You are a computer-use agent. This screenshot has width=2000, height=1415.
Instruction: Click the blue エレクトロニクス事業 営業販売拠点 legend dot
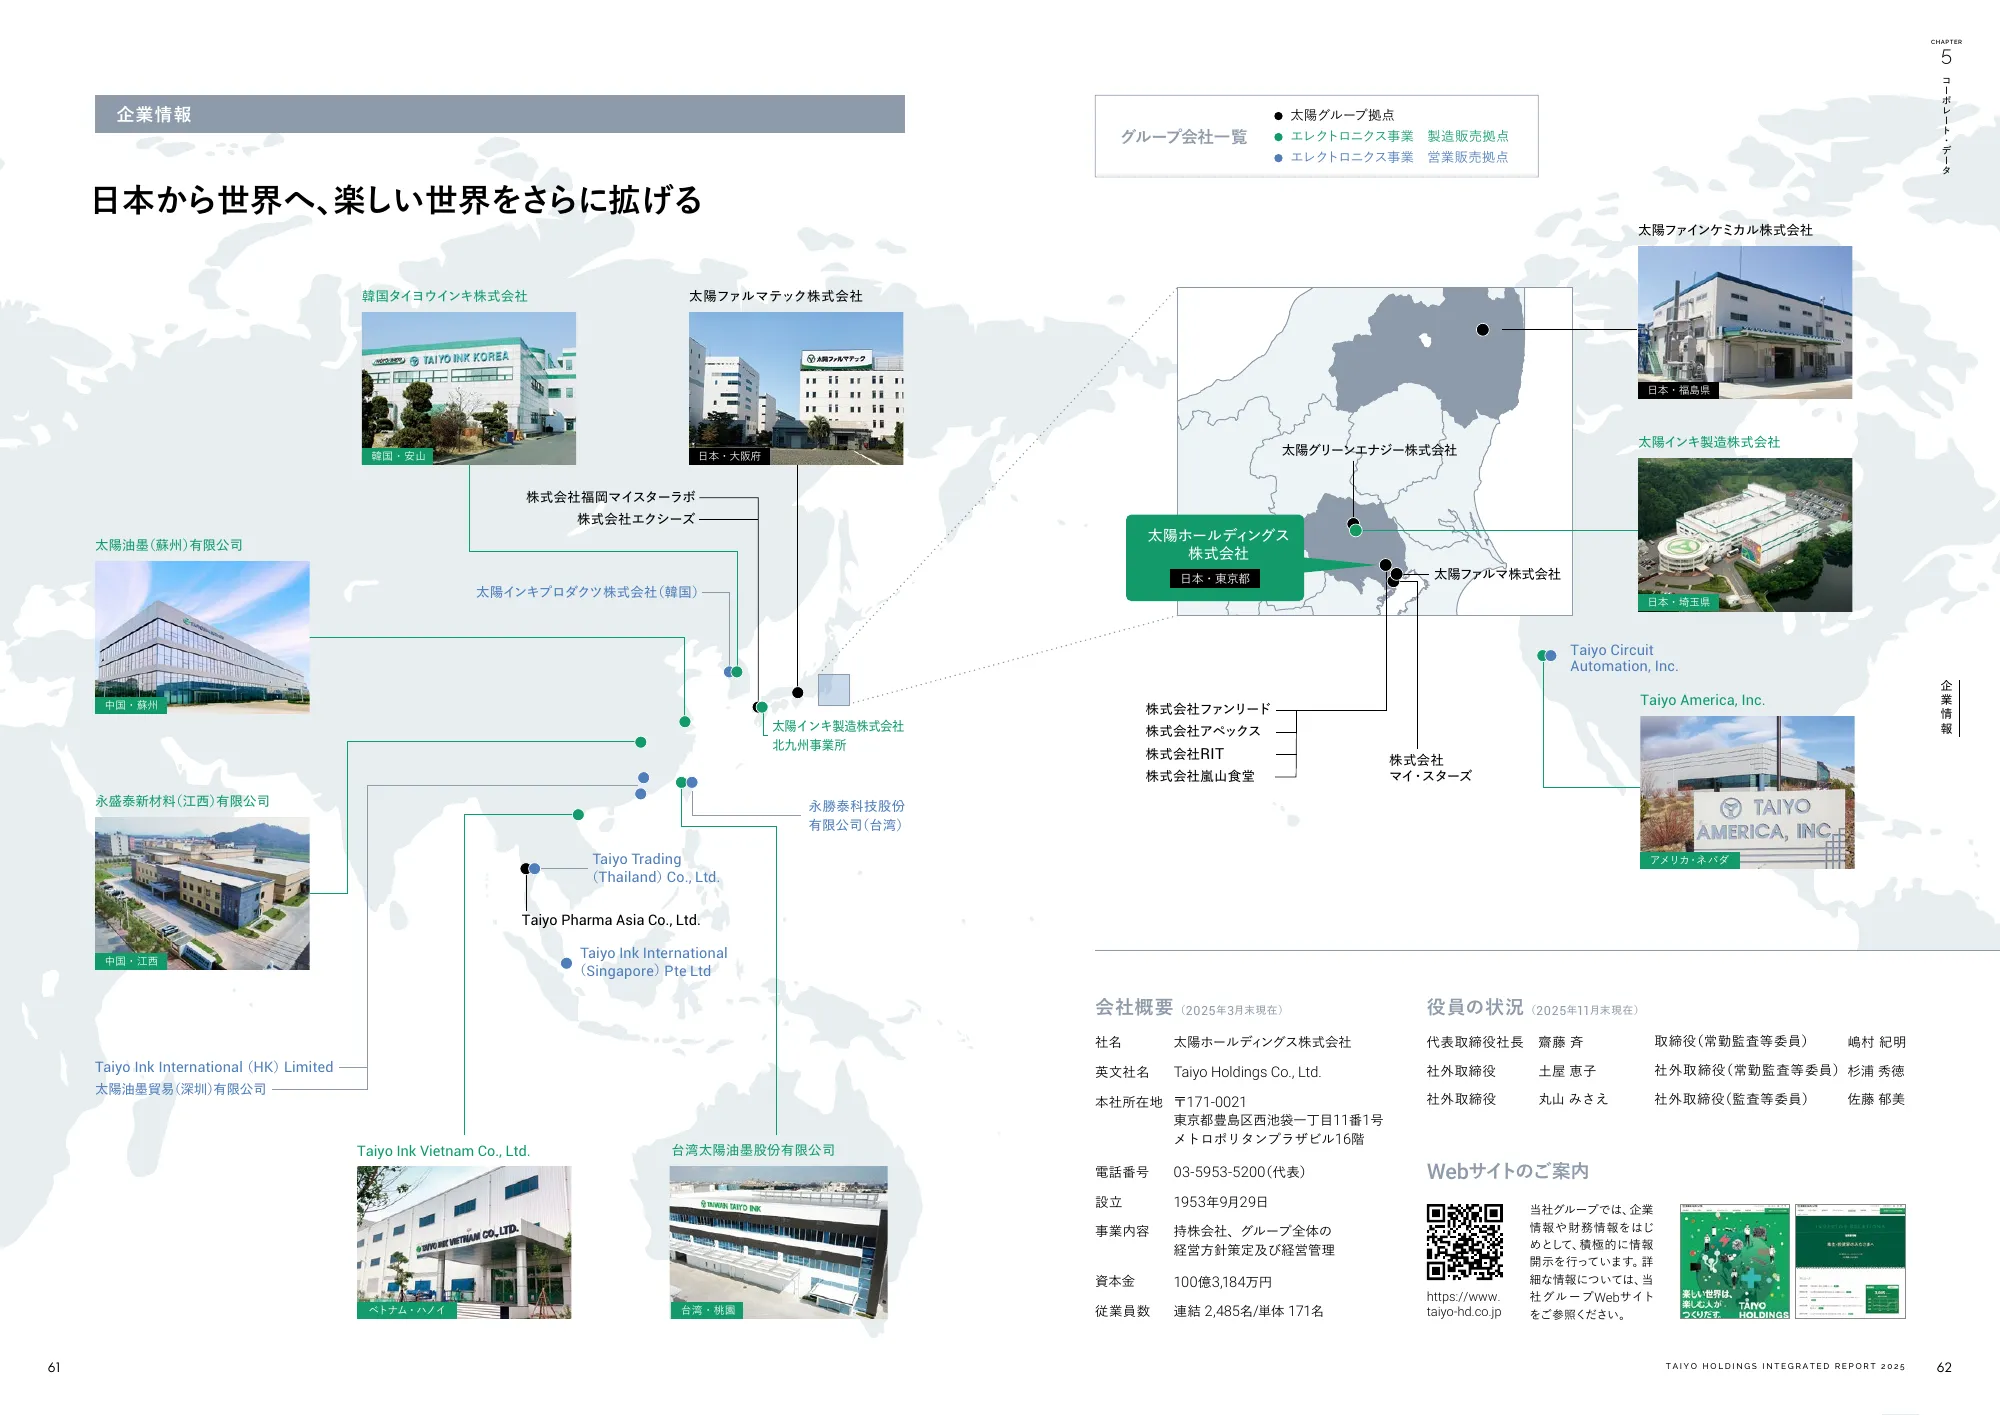(1279, 157)
